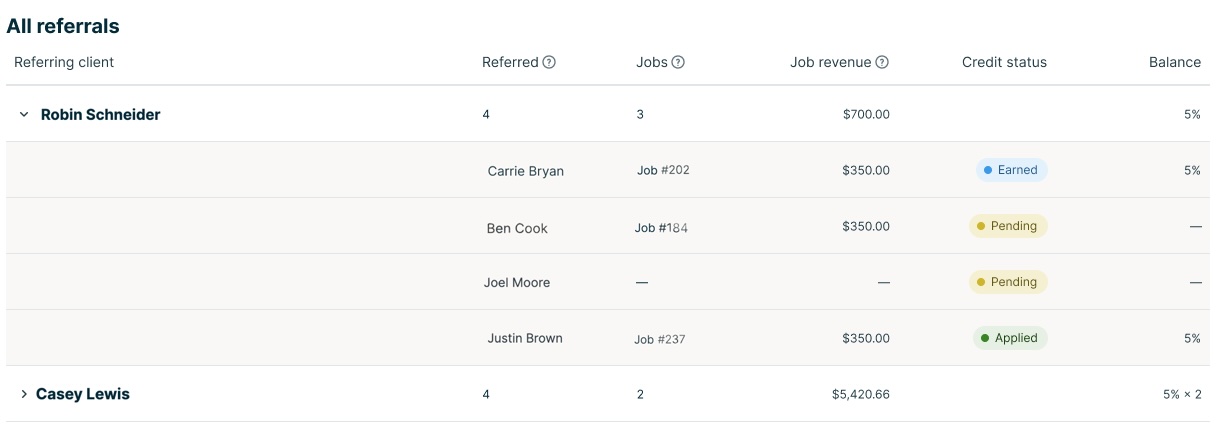Click referred client Justin Brown
Image resolution: width=1218 pixels, height=424 pixels.
pyautogui.click(x=524, y=338)
